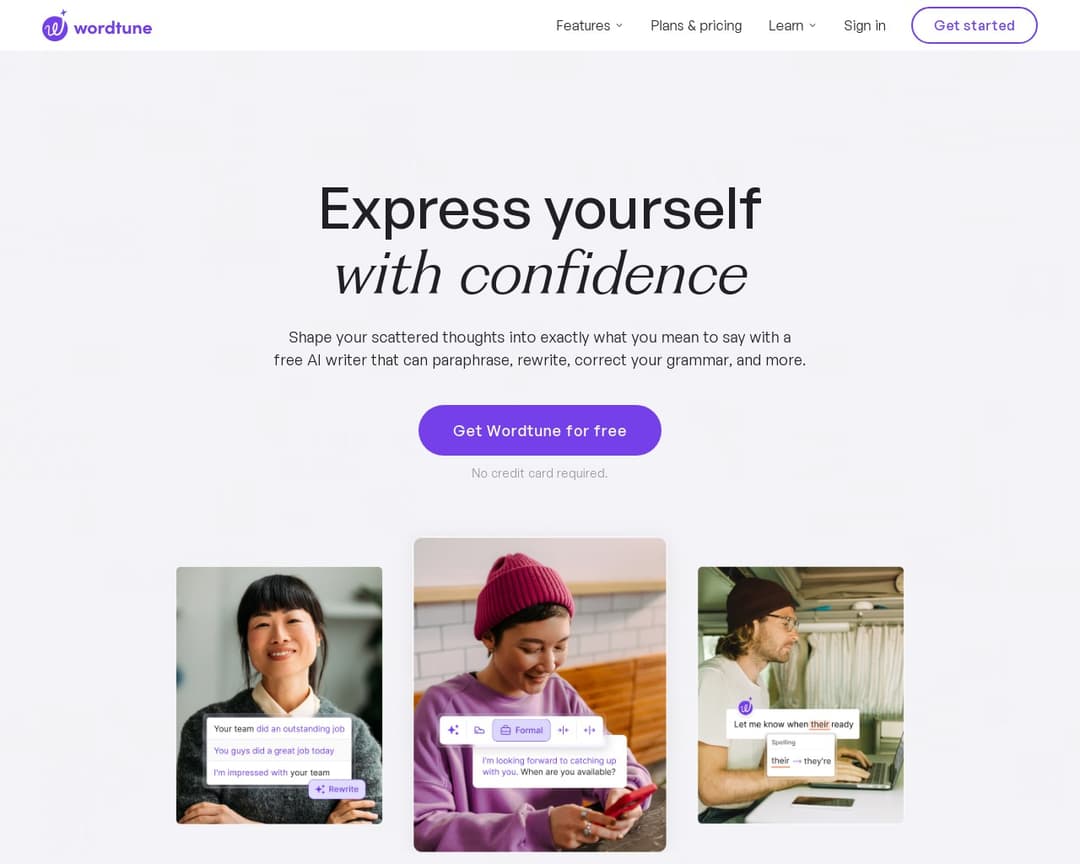Select the Formal briefcase tone button

521,730
